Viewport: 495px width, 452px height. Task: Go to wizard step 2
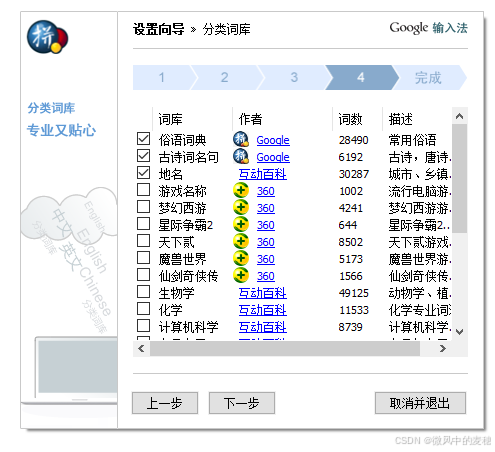(225, 77)
